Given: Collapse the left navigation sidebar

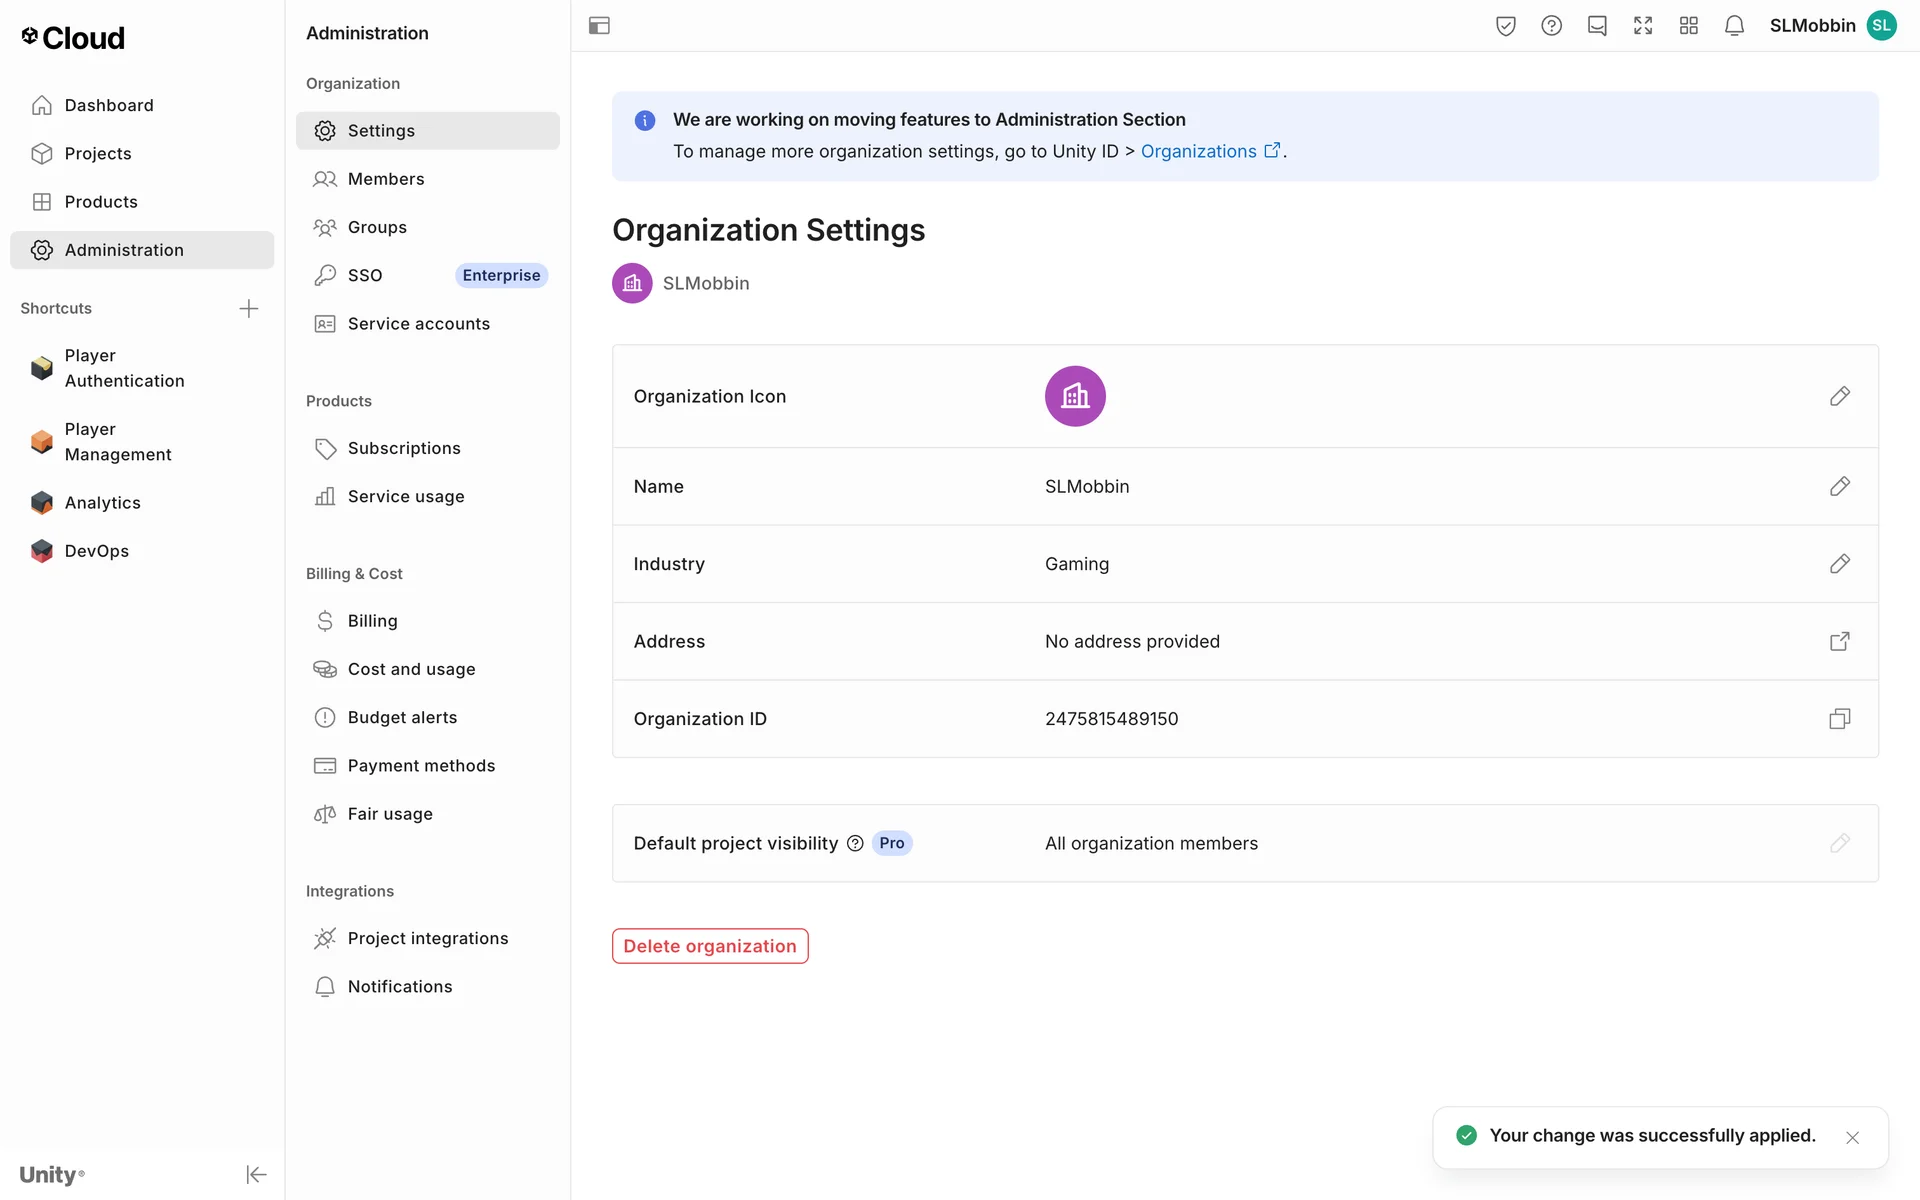Looking at the screenshot, I should point(256,1174).
